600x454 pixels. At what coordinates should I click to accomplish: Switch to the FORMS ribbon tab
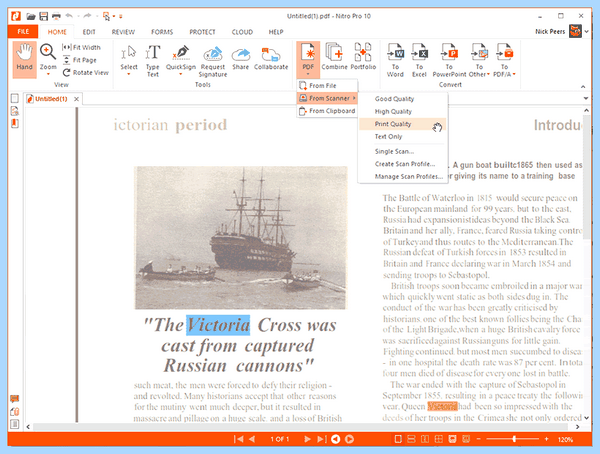162,32
